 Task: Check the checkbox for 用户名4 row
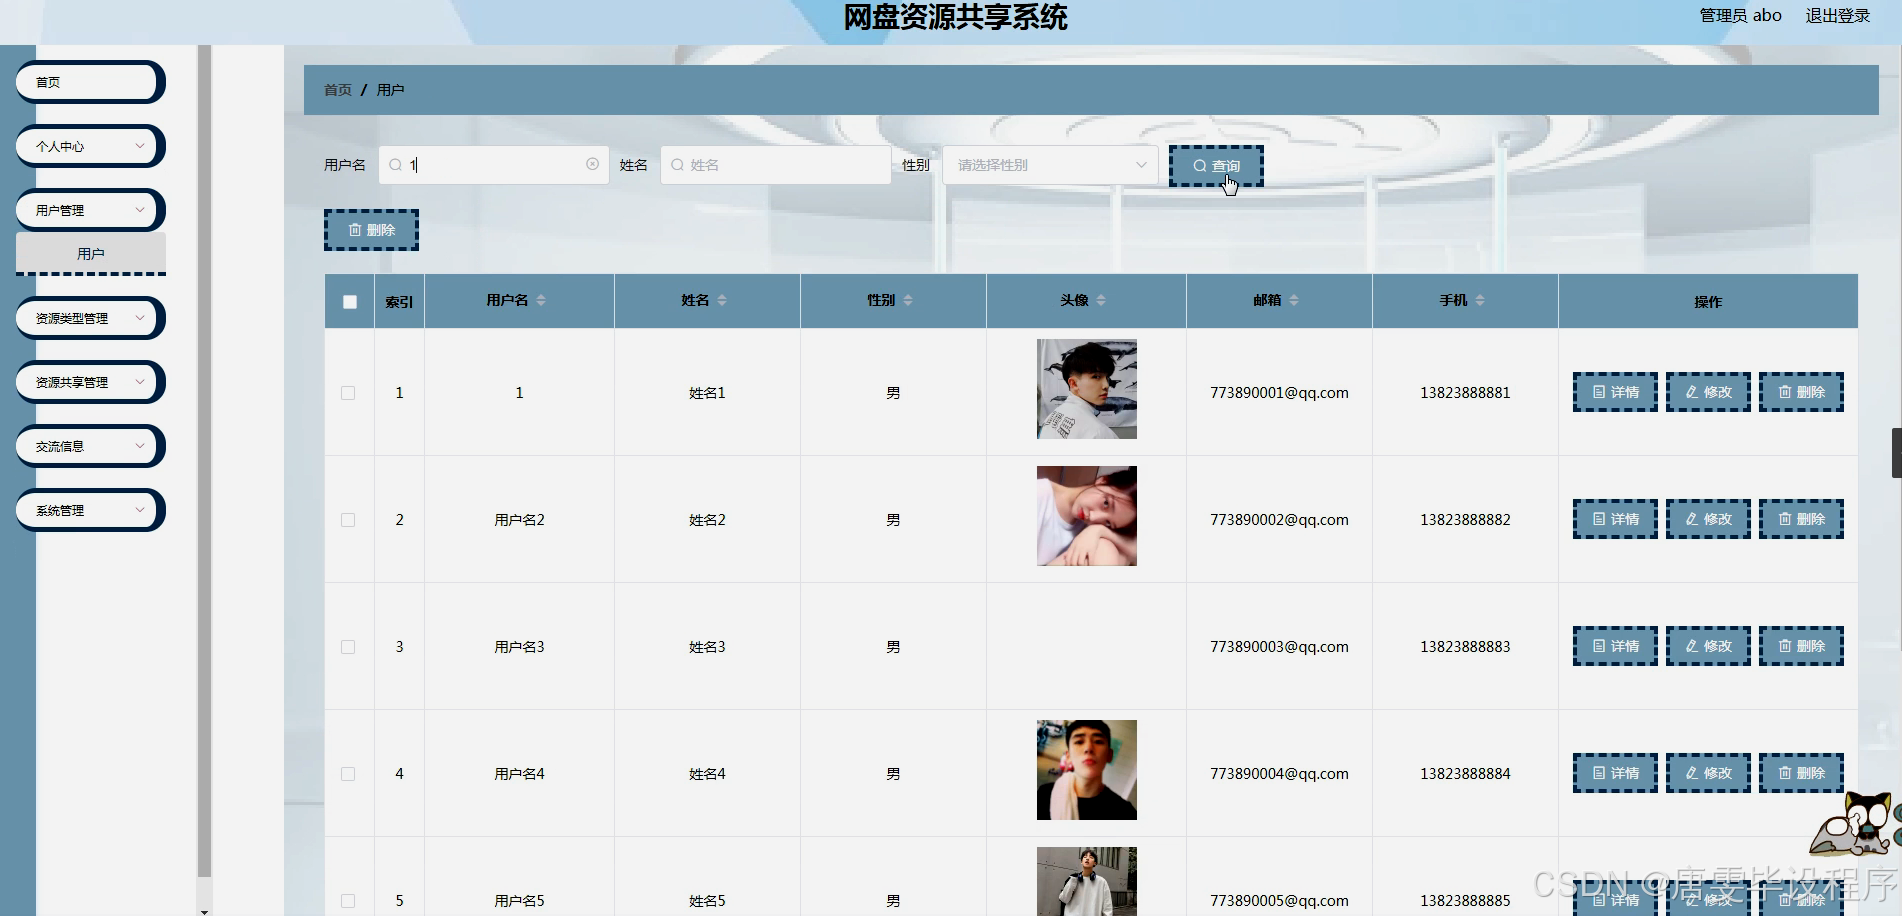coord(348,774)
